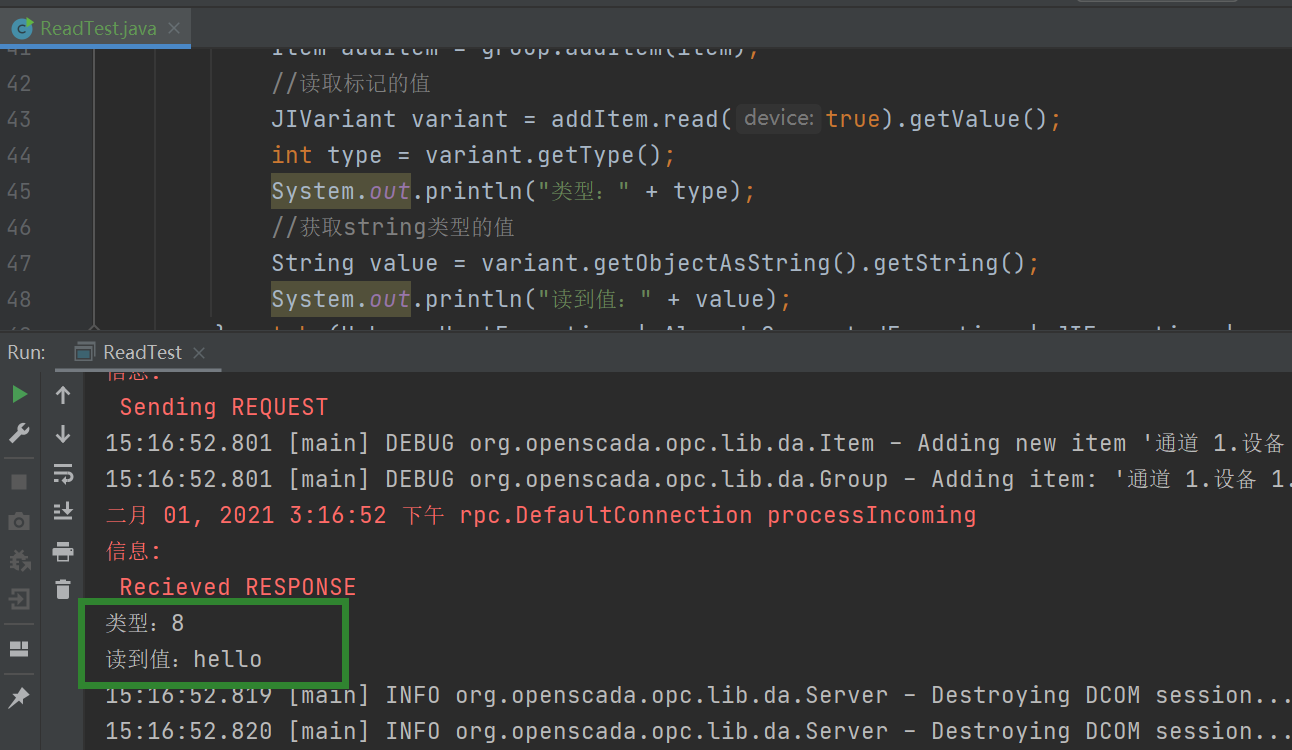Screen dimensions: 1292x750
Task: Click the '//获取string类型的值' comment line
Action: click(x=393, y=227)
